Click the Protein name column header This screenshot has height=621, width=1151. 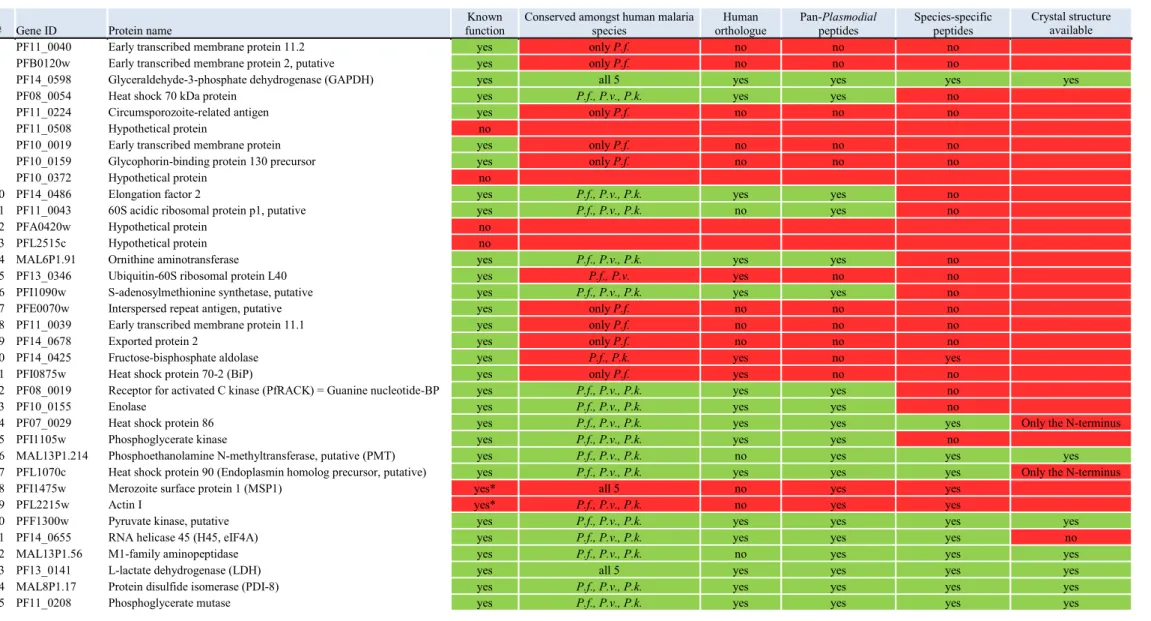tap(140, 30)
